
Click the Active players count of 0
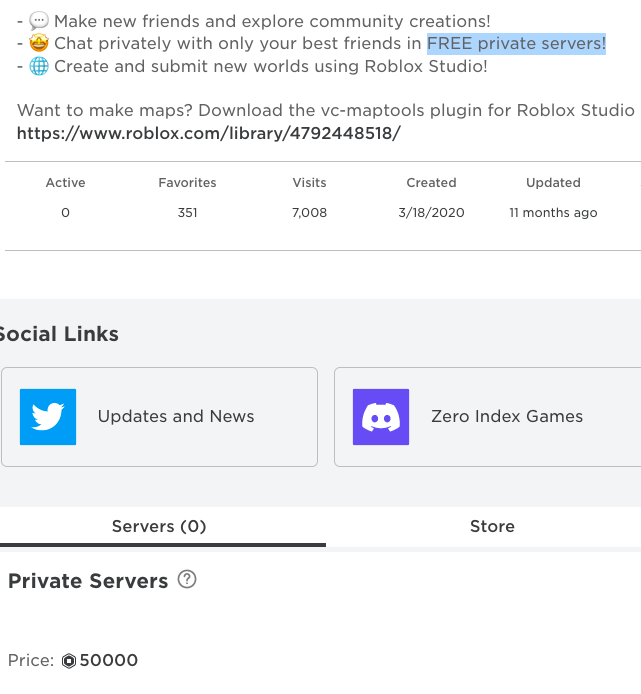(66, 213)
